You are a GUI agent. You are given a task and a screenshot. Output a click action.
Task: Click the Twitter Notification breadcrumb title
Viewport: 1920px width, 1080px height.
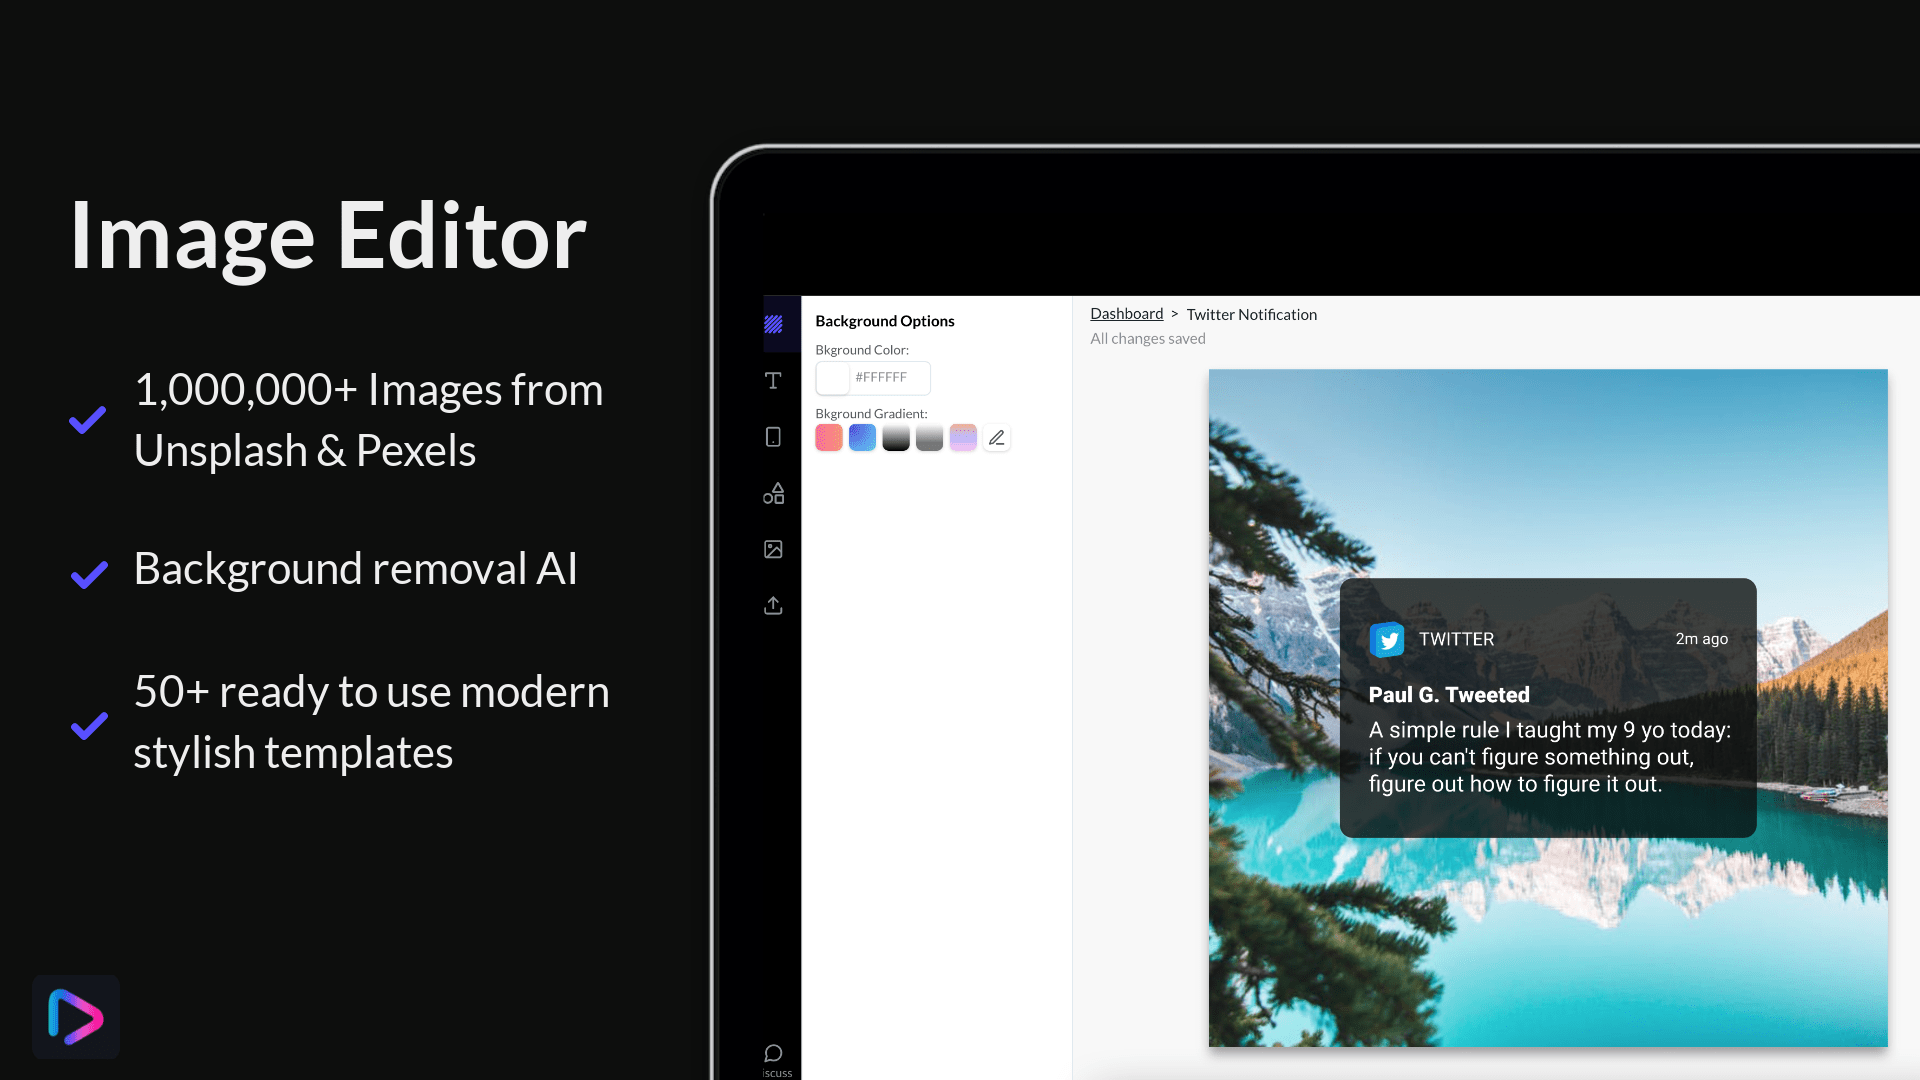(1251, 315)
